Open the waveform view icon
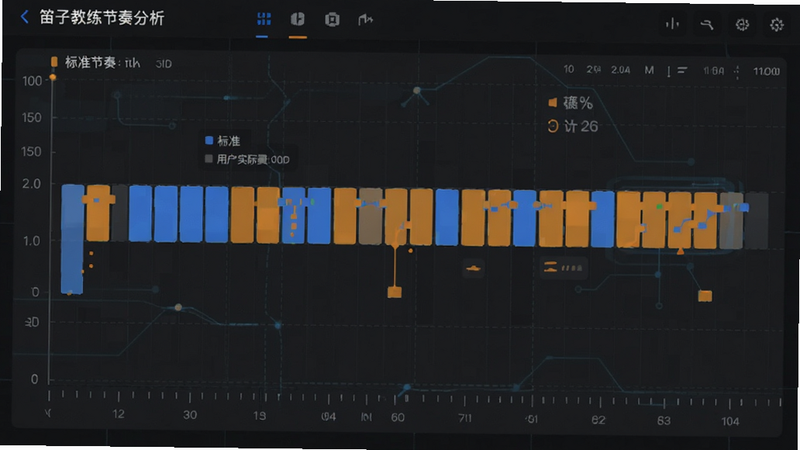This screenshot has height=450, width=800. 365,20
